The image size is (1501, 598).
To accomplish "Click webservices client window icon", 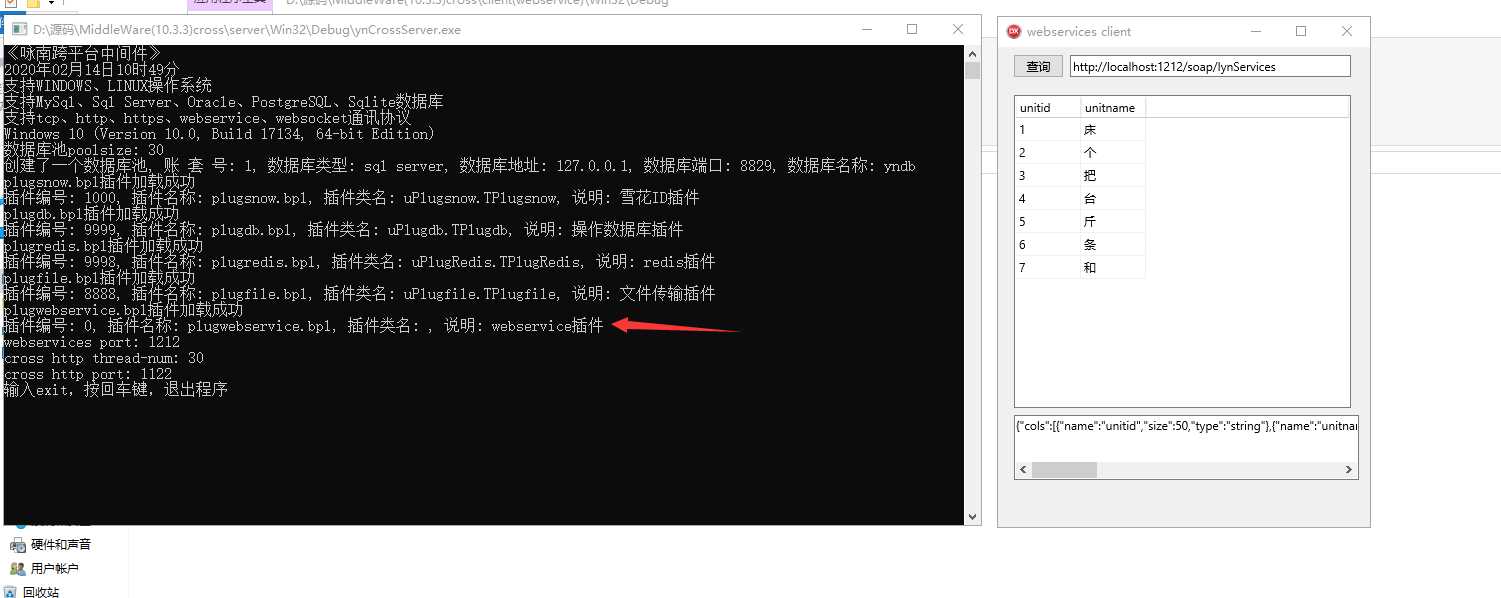I will (x=1013, y=32).
